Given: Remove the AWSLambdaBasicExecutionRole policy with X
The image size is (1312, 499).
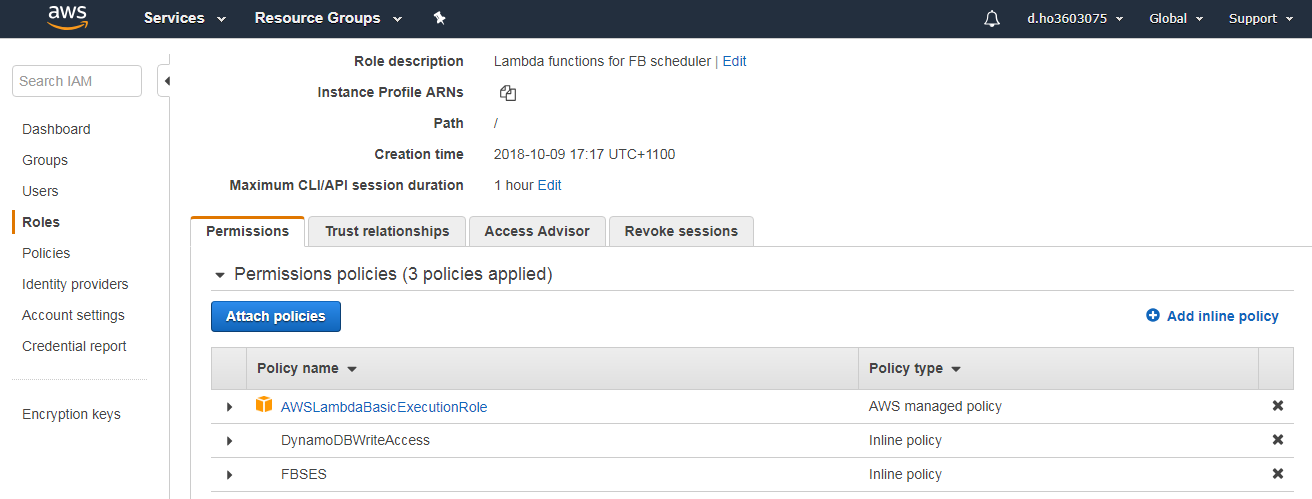Looking at the screenshot, I should tap(1277, 406).
